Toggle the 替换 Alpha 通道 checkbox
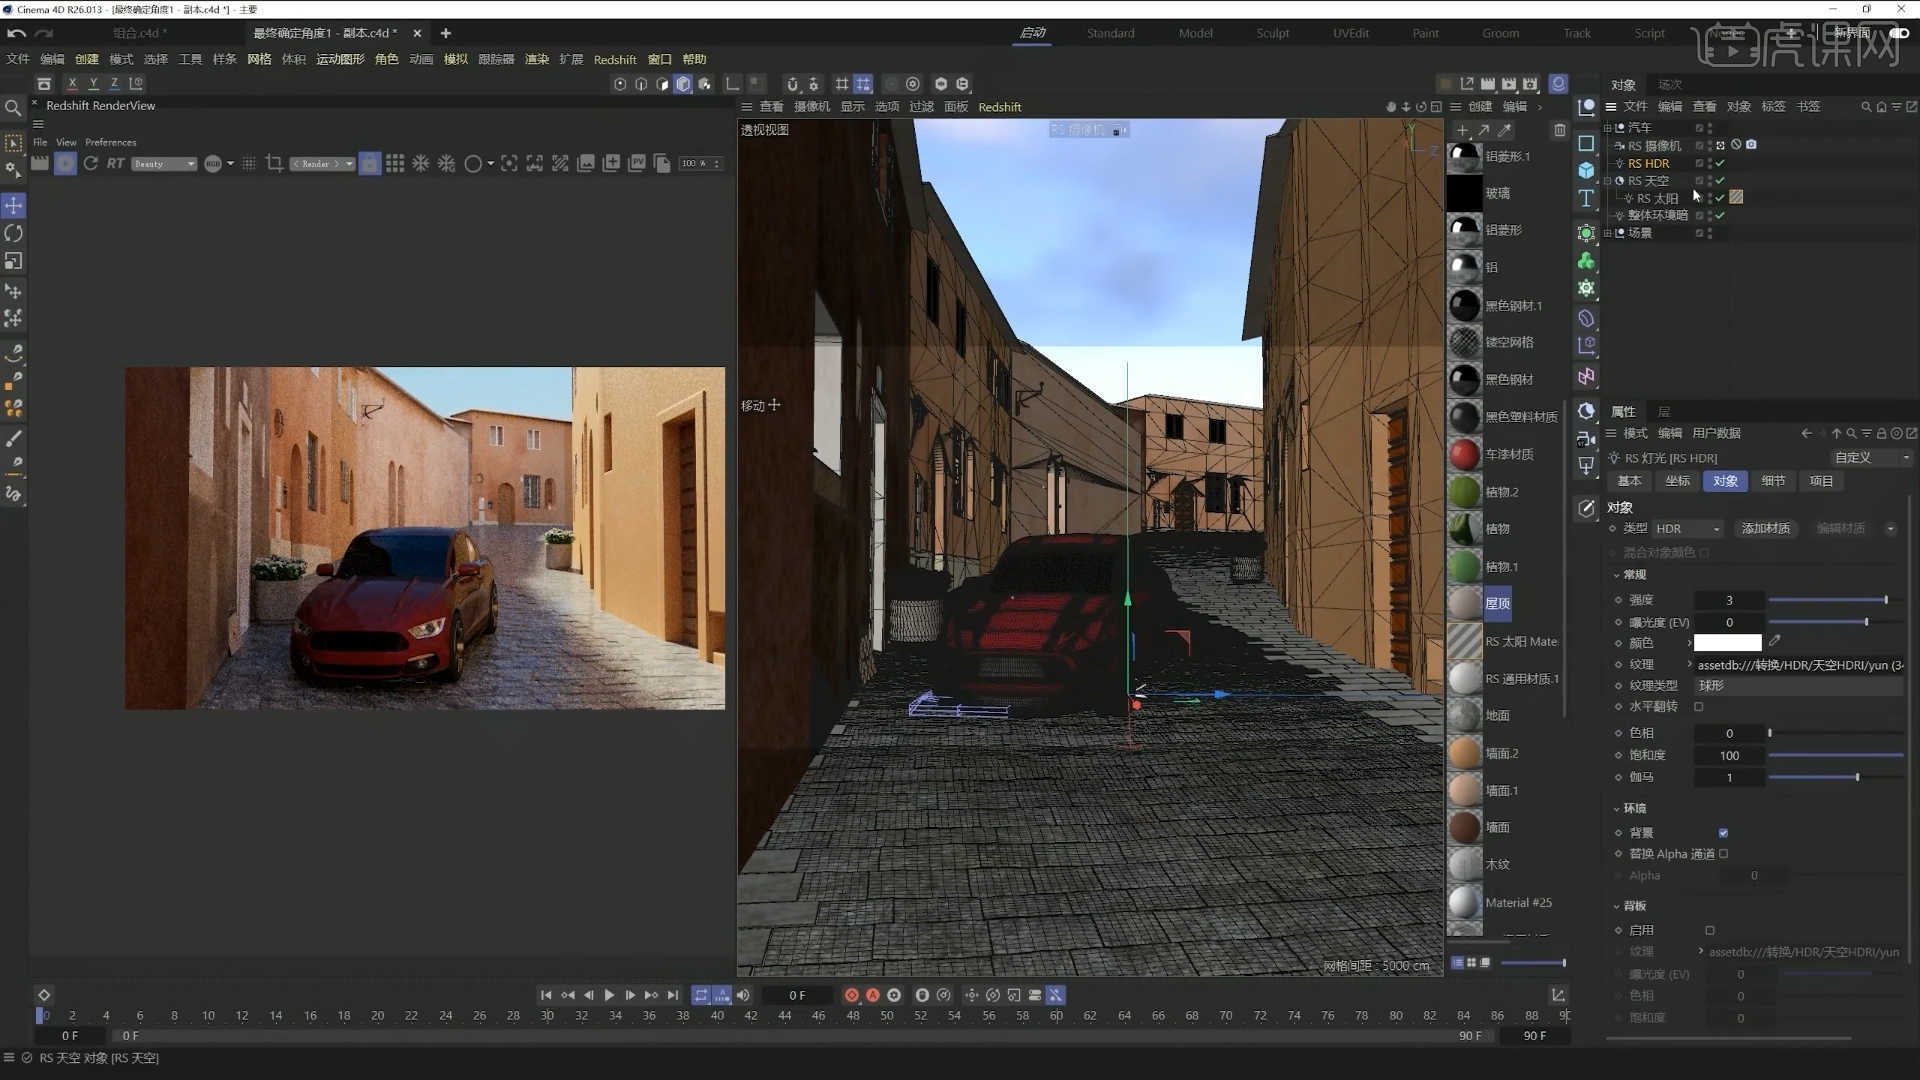 pyautogui.click(x=1722, y=853)
